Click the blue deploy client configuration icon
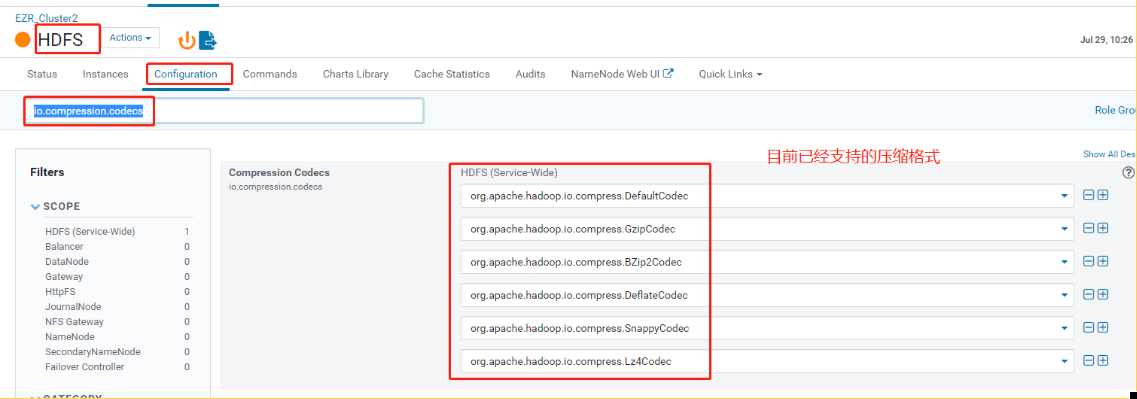Image resolution: width=1137 pixels, height=399 pixels. coord(208,40)
